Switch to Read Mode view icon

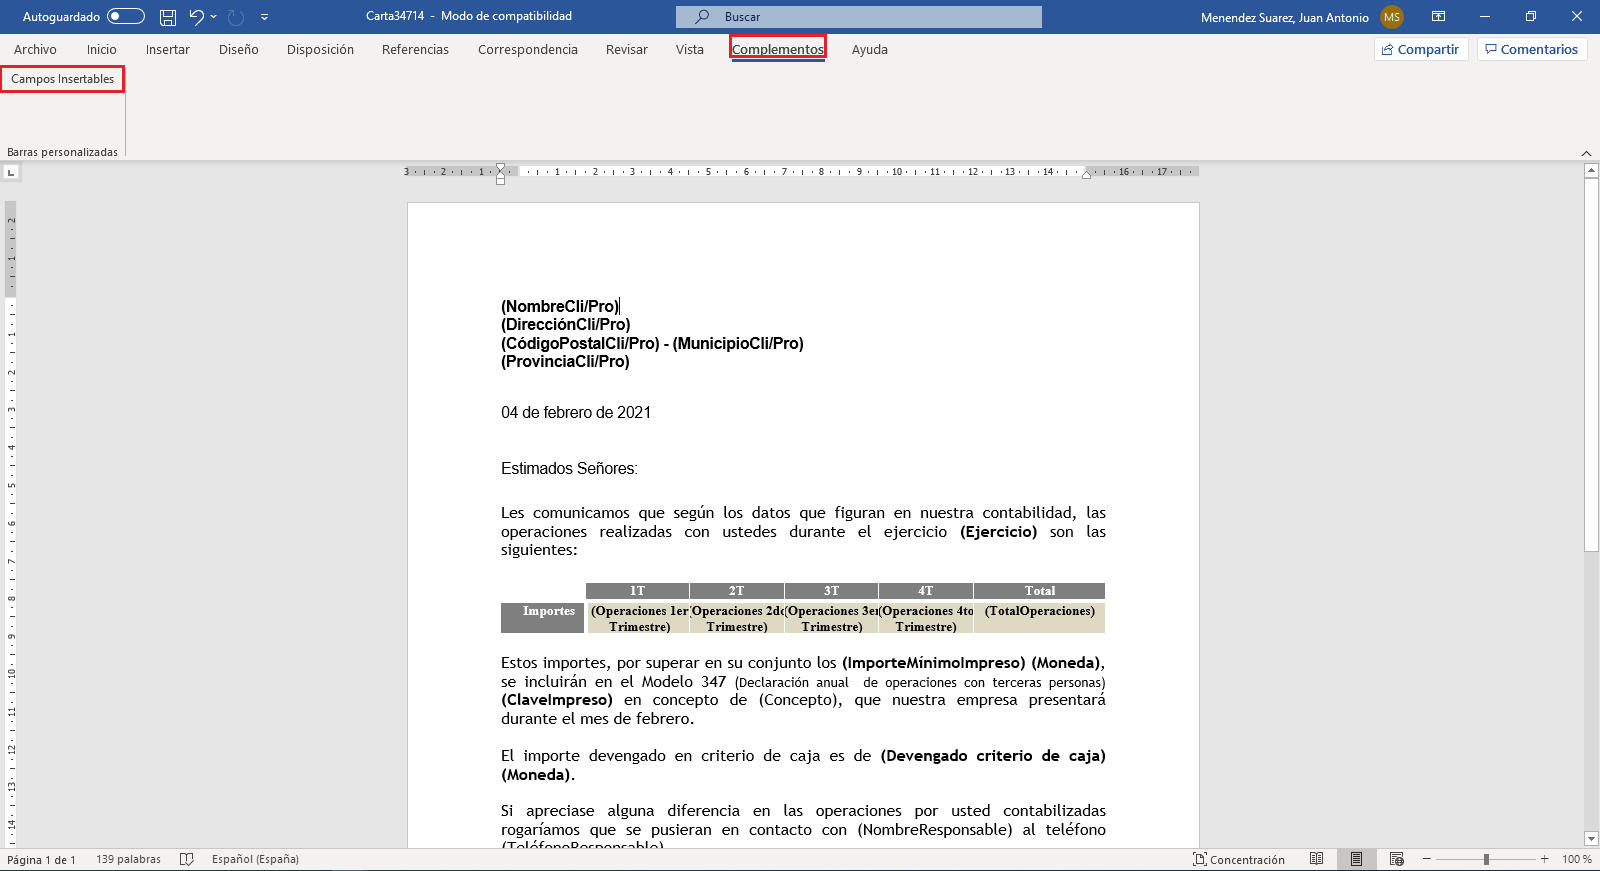pos(1317,859)
